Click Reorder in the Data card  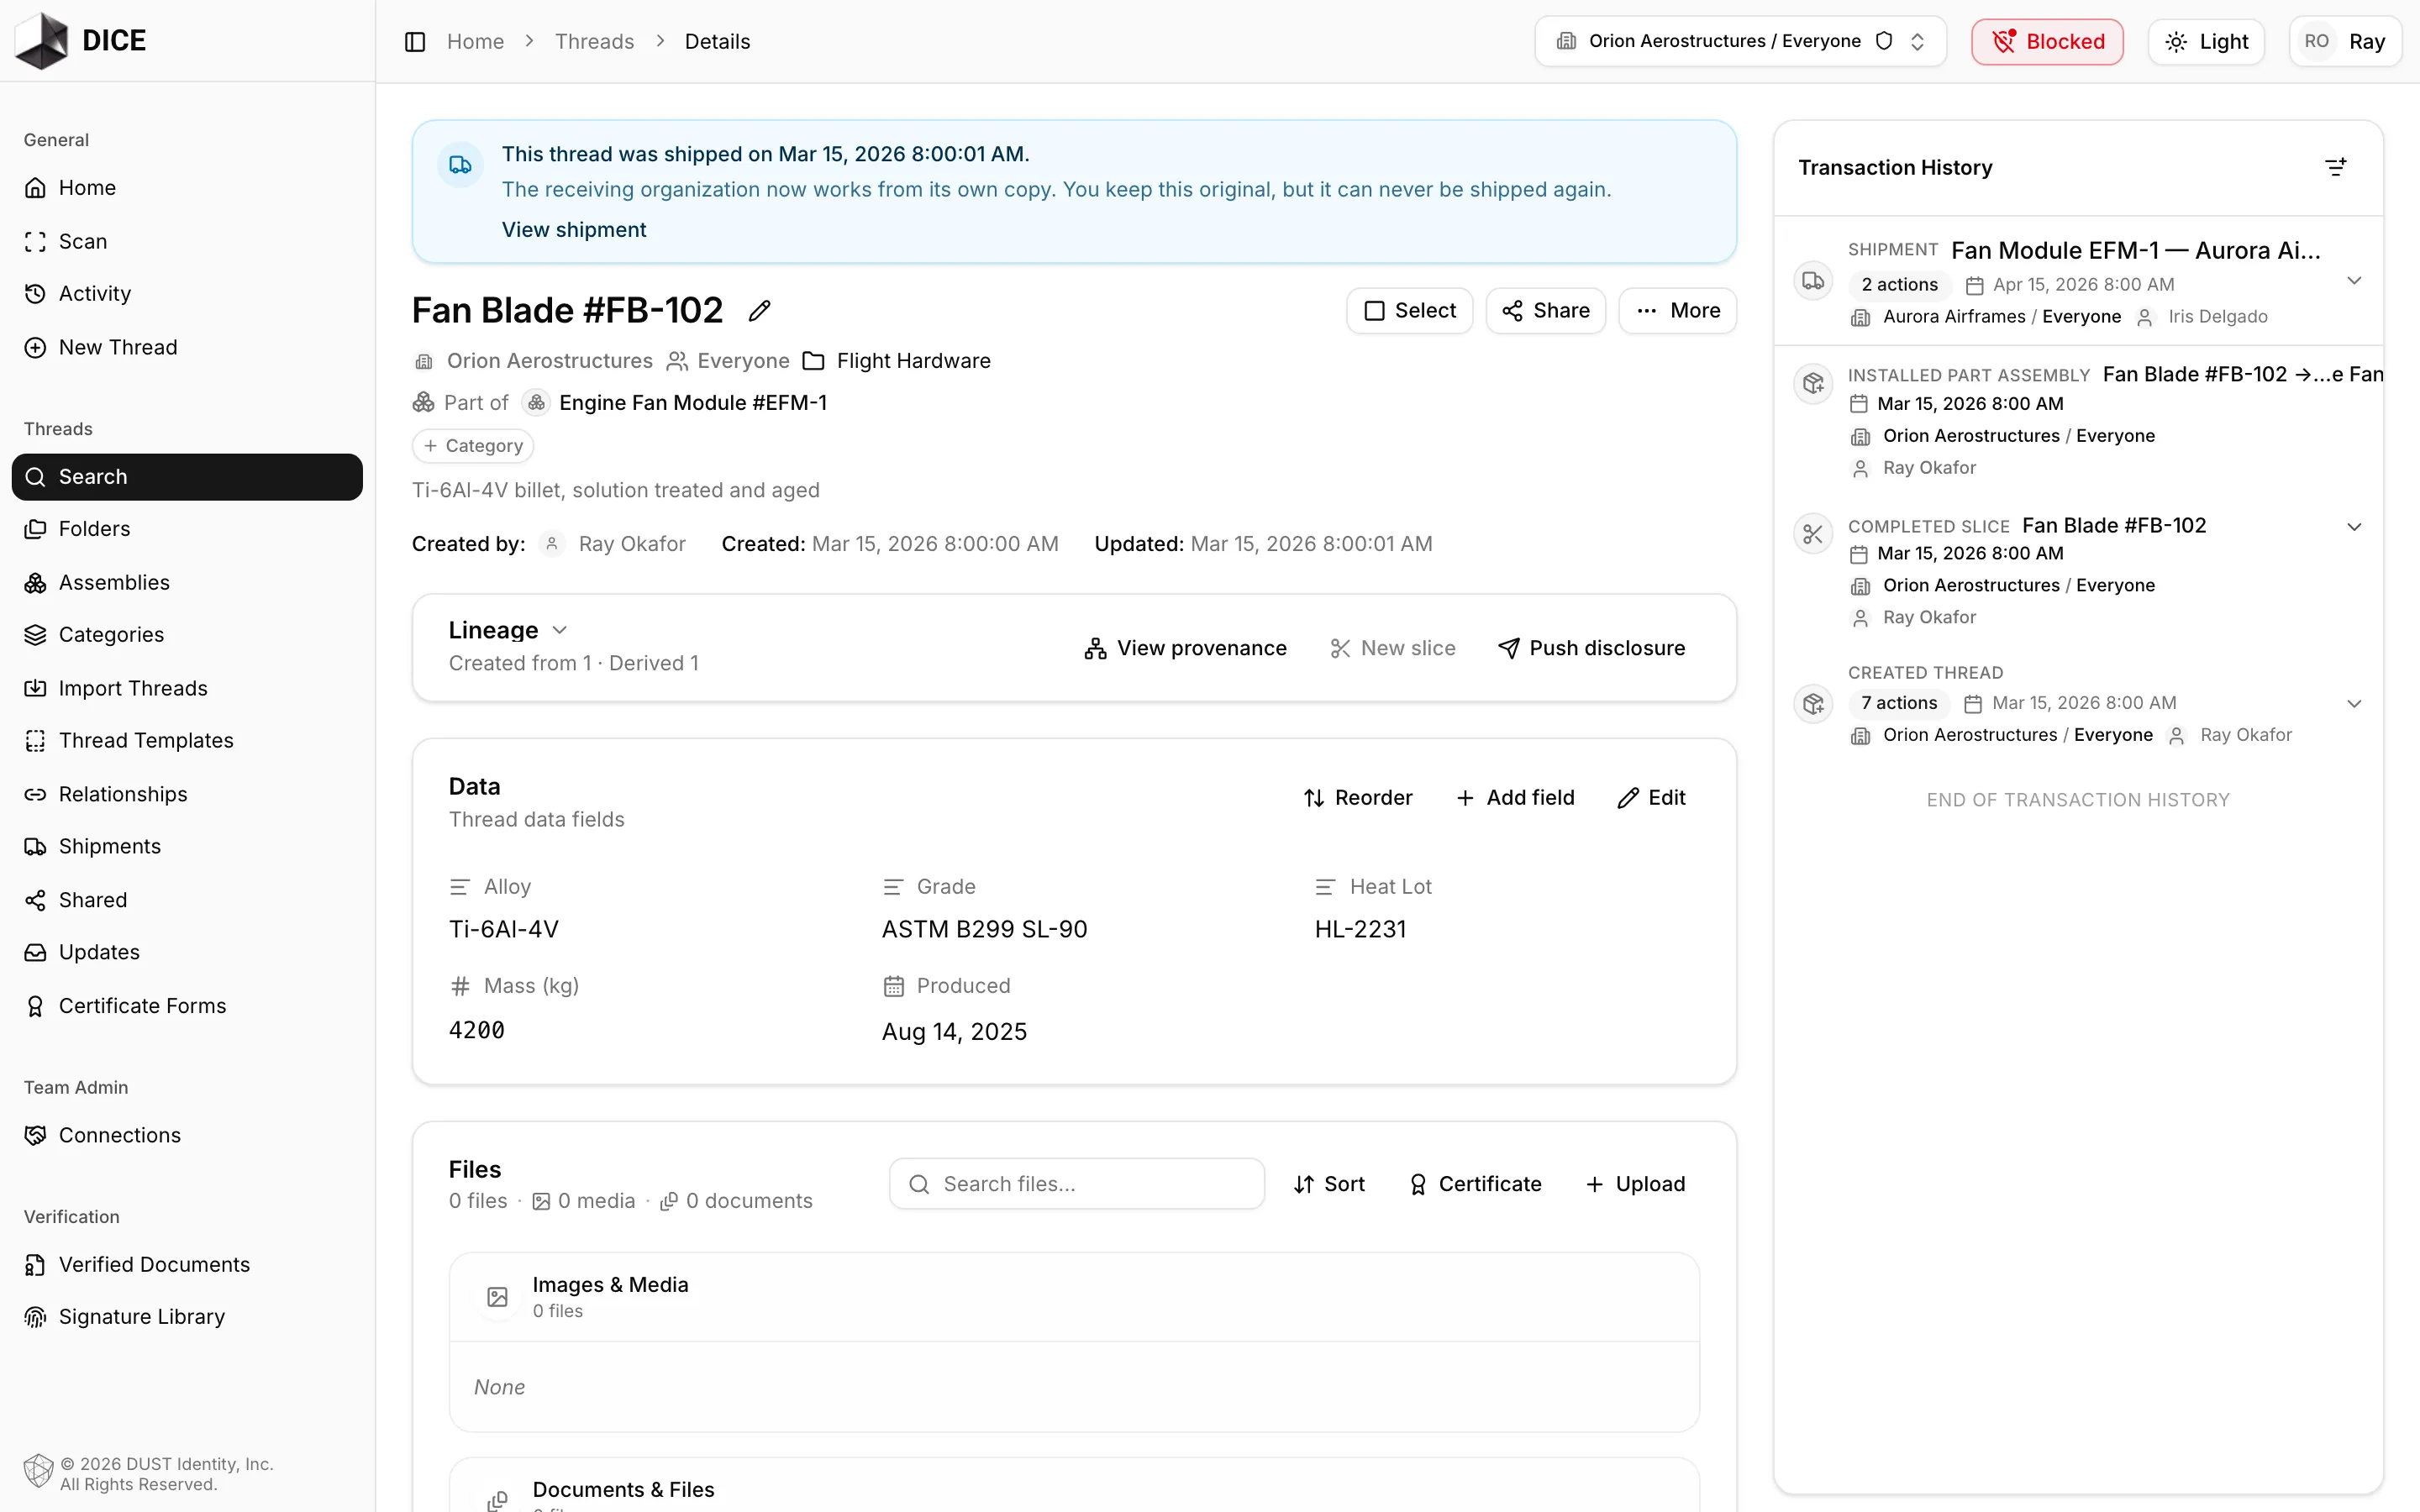tap(1358, 798)
